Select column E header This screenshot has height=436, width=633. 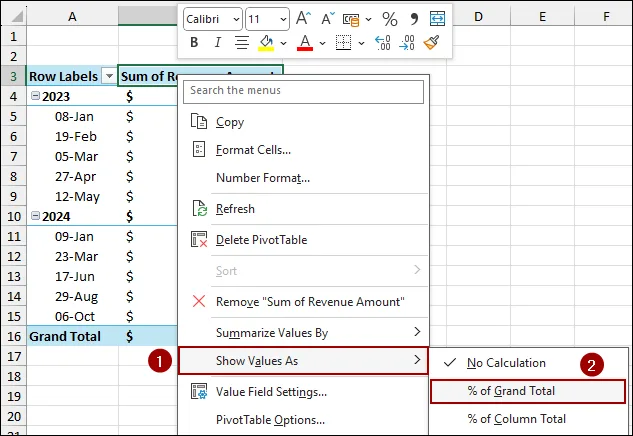pos(542,17)
